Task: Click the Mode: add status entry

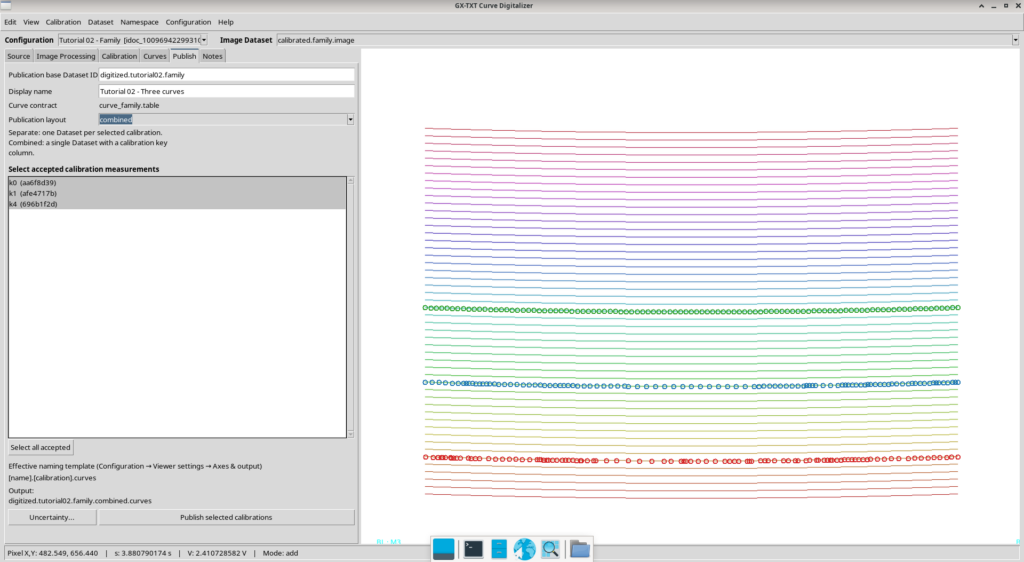Action: tap(280, 554)
